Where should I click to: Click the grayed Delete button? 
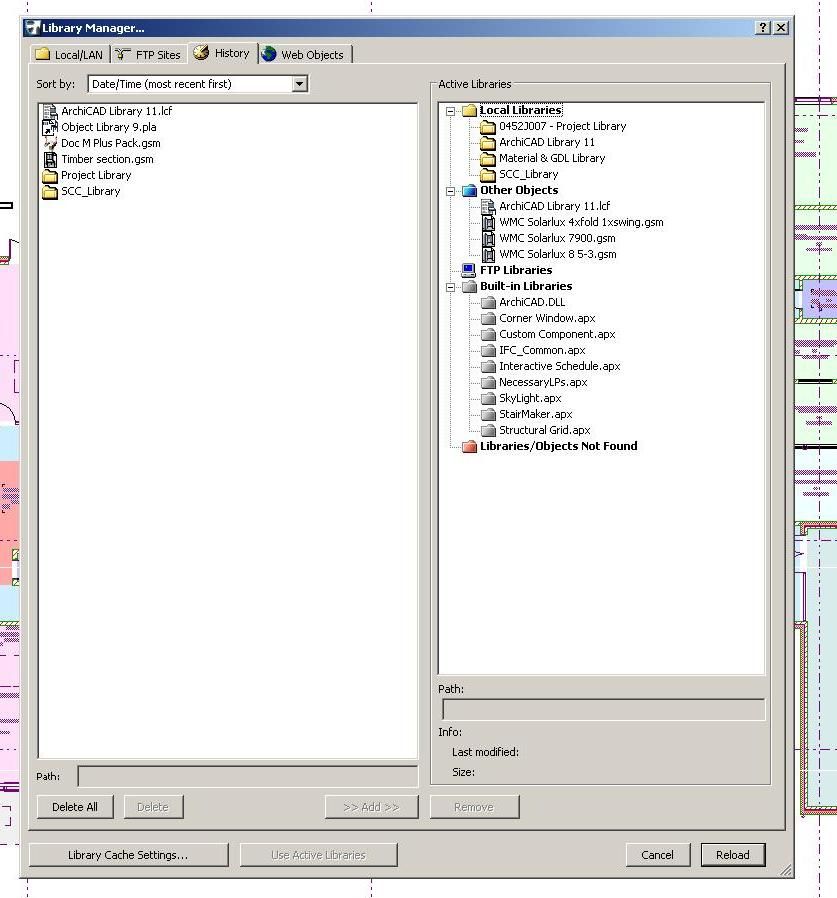coord(154,807)
